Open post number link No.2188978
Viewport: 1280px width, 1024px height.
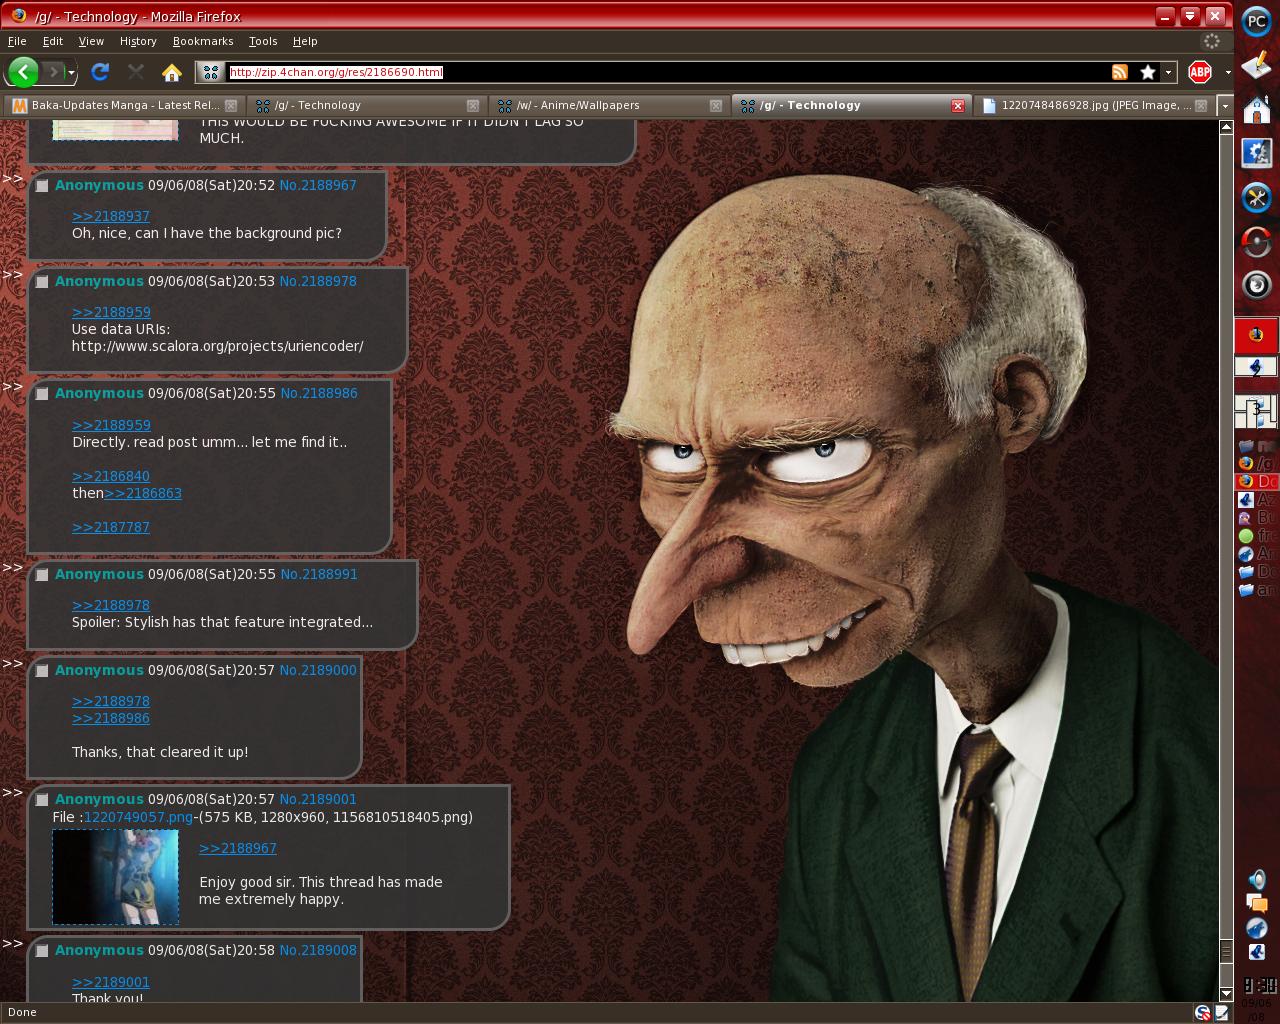(318, 281)
